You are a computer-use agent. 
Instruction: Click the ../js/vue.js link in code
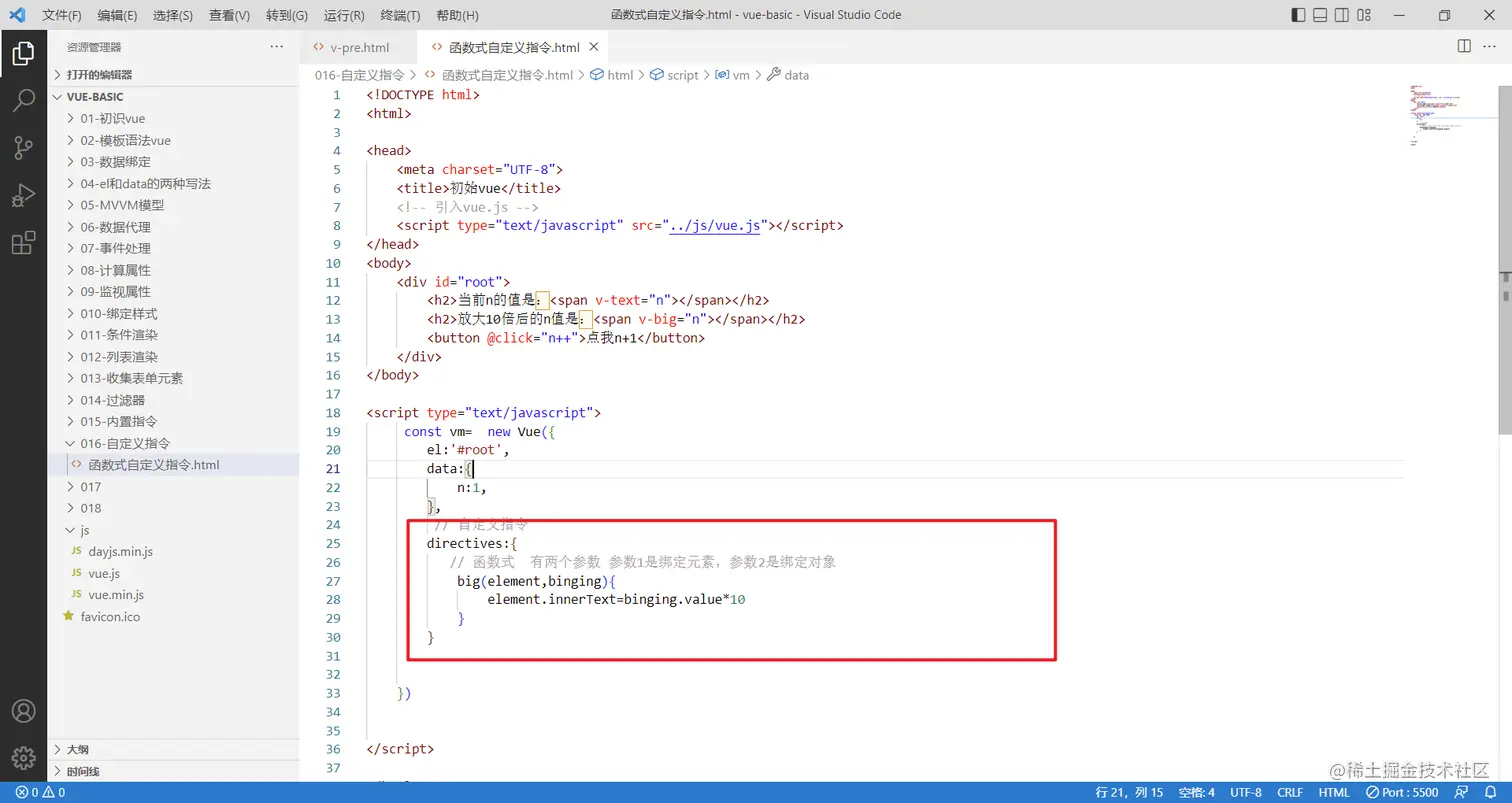coord(716,226)
